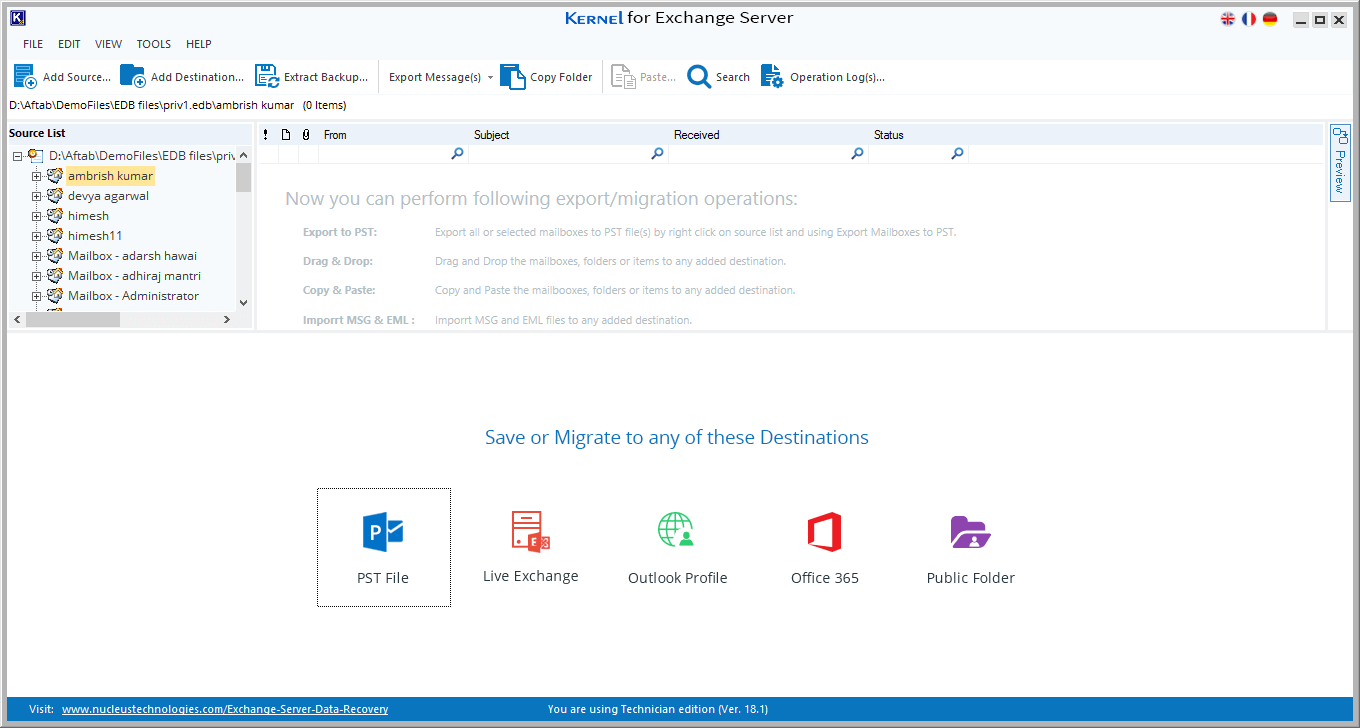Click the attachment paperclip column header
1360x728 pixels.
click(306, 135)
